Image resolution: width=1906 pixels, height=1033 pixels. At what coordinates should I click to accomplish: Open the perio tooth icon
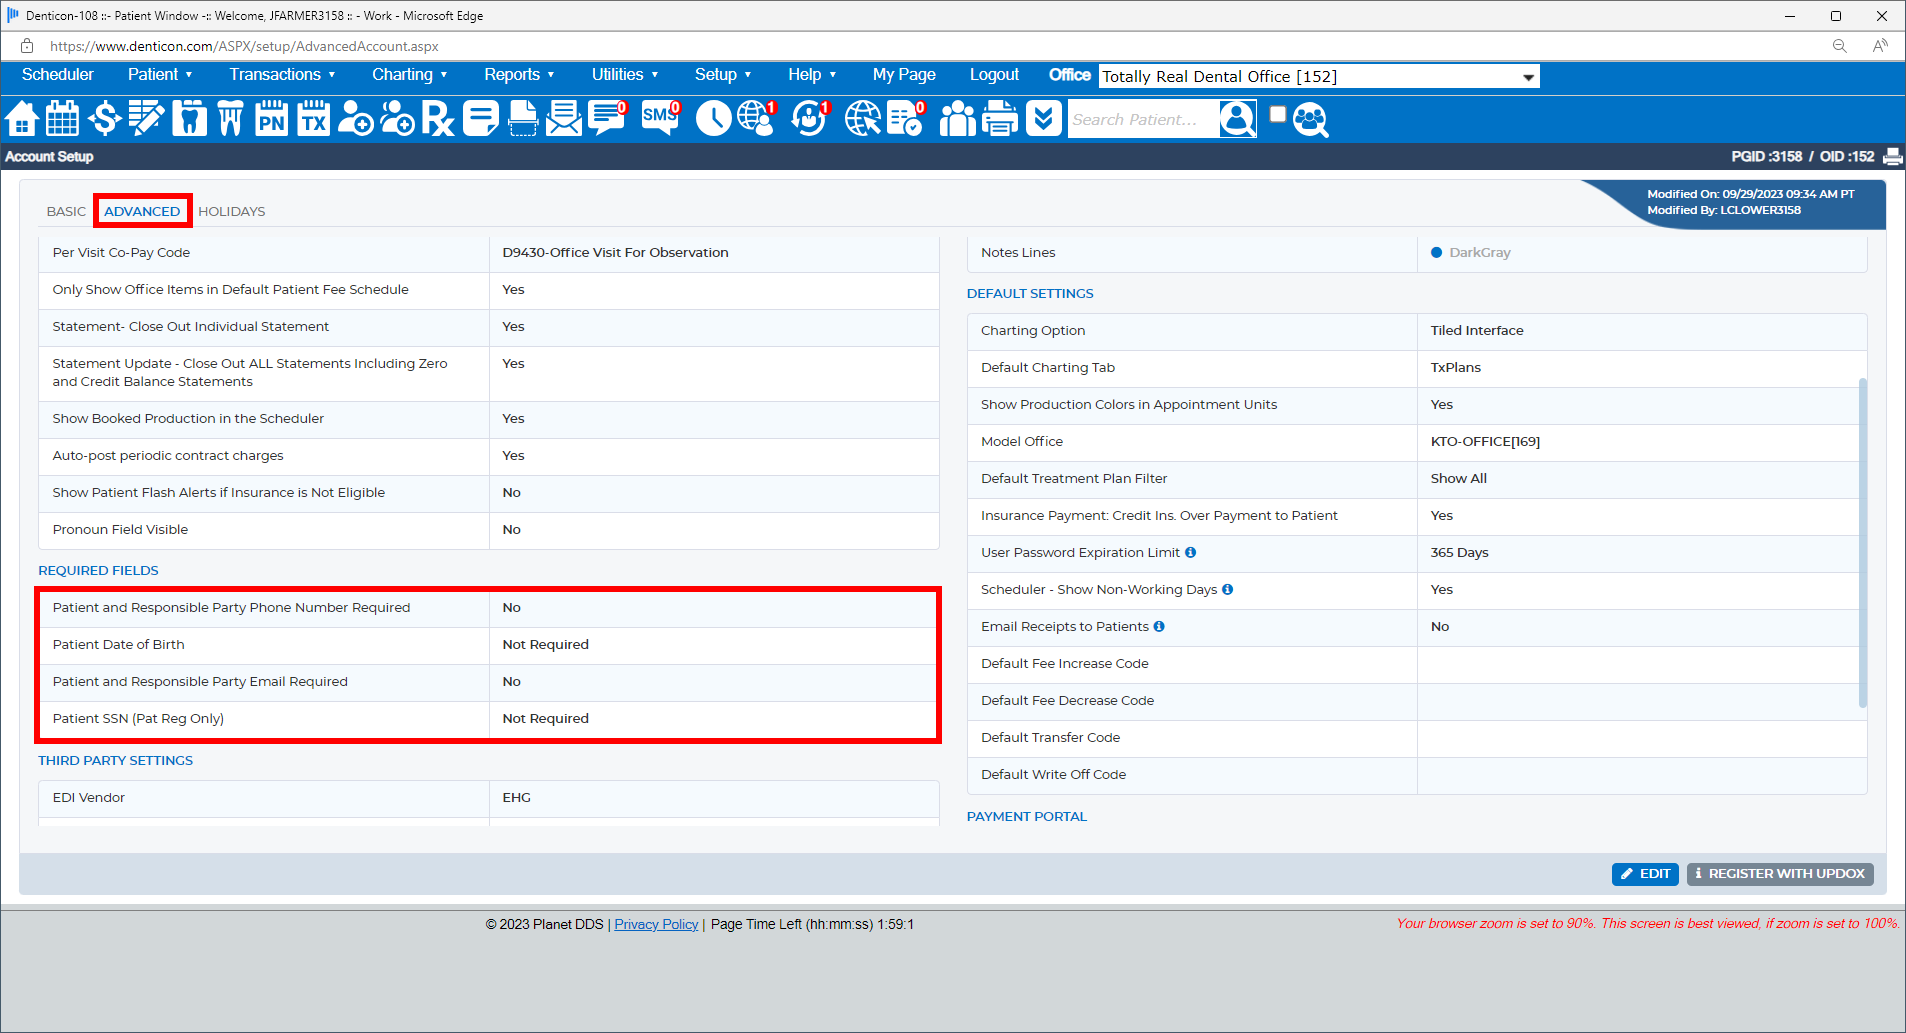[x=230, y=119]
